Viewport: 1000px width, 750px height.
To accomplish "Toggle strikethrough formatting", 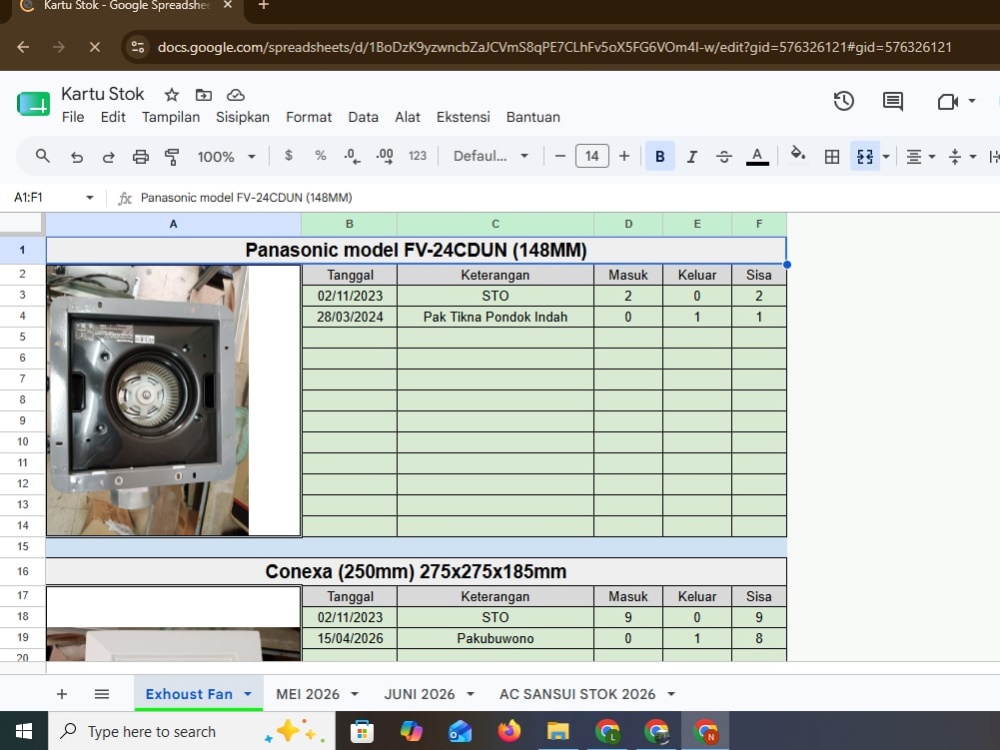I will [x=724, y=156].
